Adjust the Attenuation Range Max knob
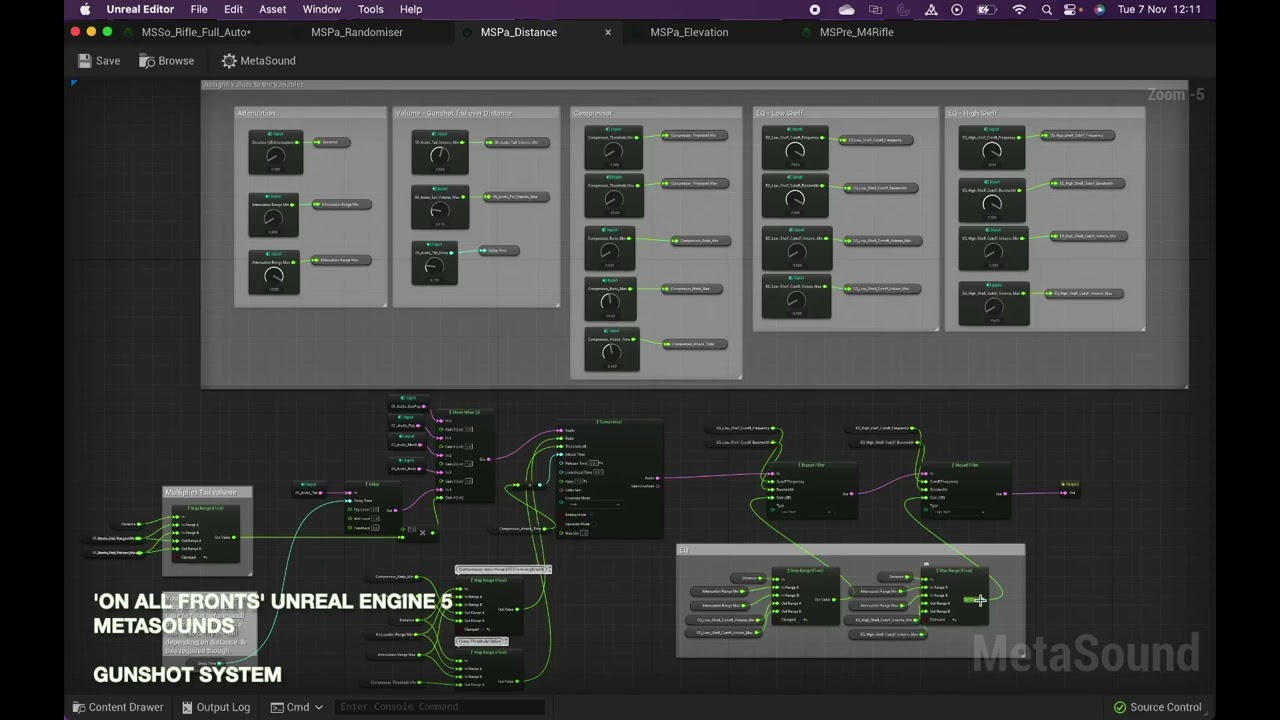The height and width of the screenshot is (720, 1280). point(273,275)
